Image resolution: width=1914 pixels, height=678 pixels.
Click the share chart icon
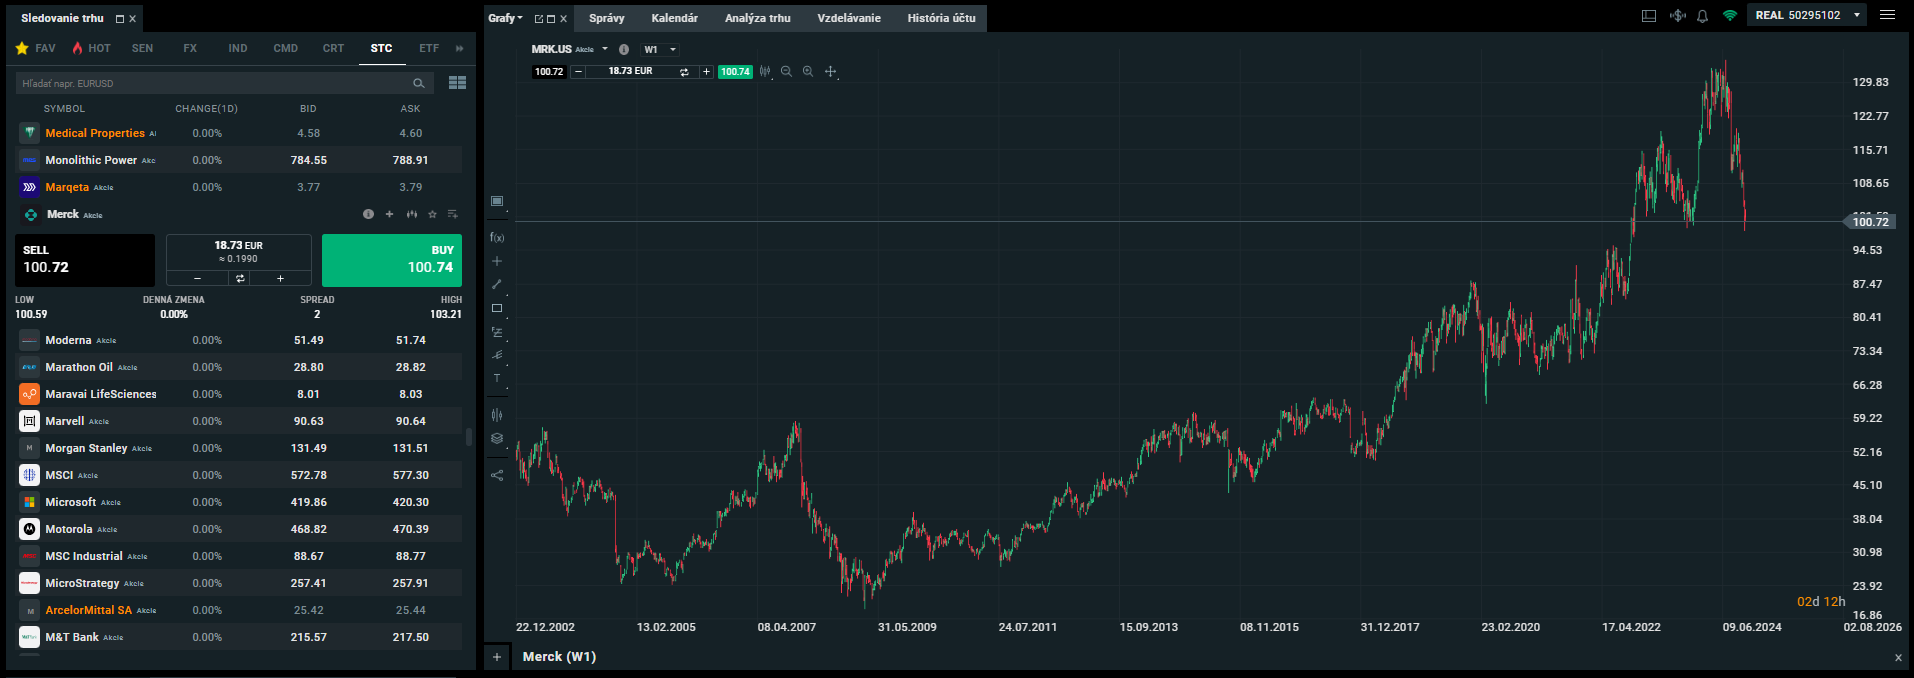[x=497, y=476]
